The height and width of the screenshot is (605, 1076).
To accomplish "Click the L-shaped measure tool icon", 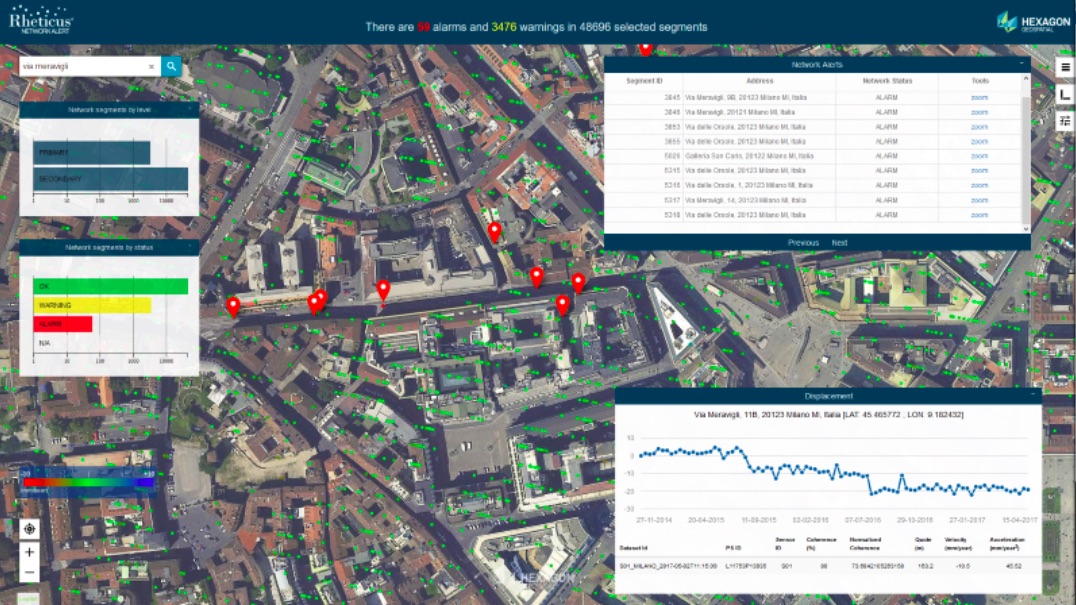I will click(1065, 95).
